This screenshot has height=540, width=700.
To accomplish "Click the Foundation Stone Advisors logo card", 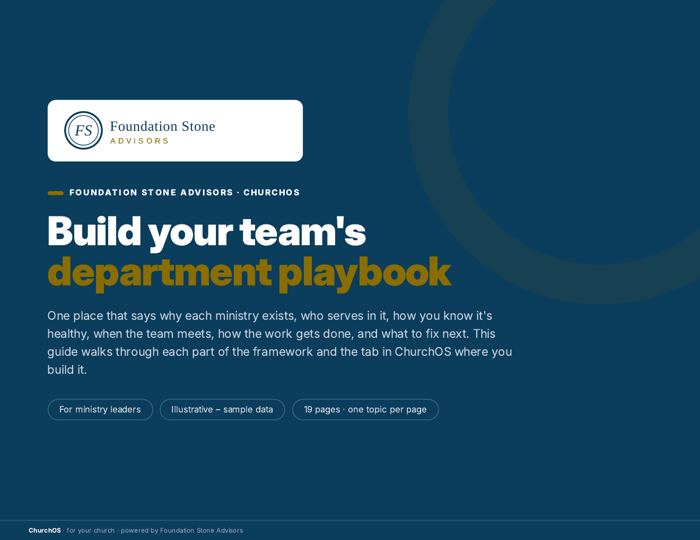I will click(x=175, y=131).
